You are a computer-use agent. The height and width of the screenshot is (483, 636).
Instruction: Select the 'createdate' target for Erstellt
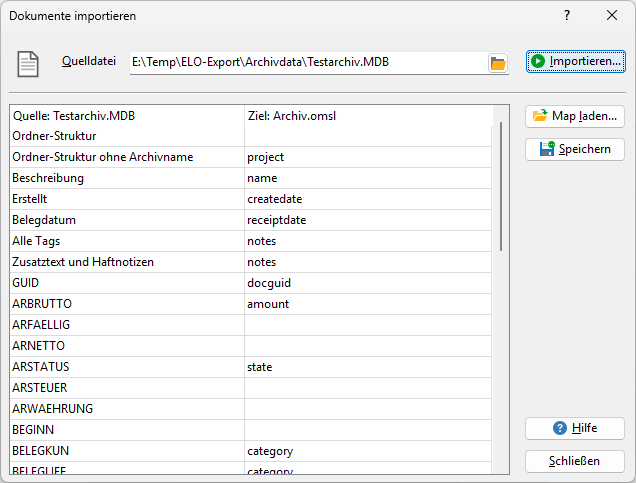point(368,199)
